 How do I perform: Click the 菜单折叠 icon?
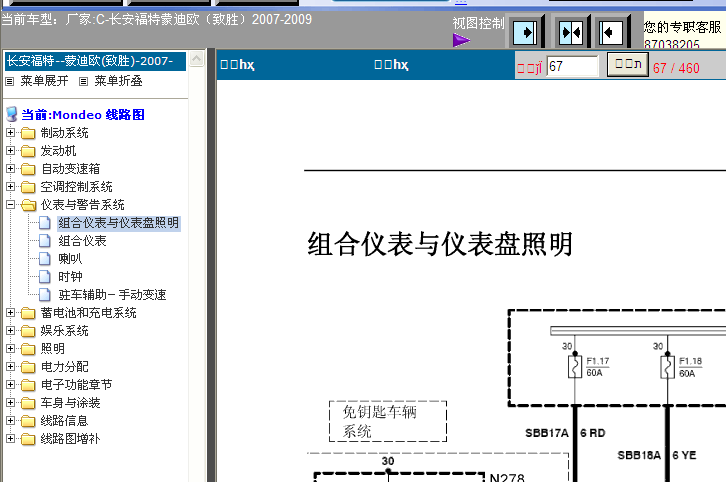click(x=83, y=82)
